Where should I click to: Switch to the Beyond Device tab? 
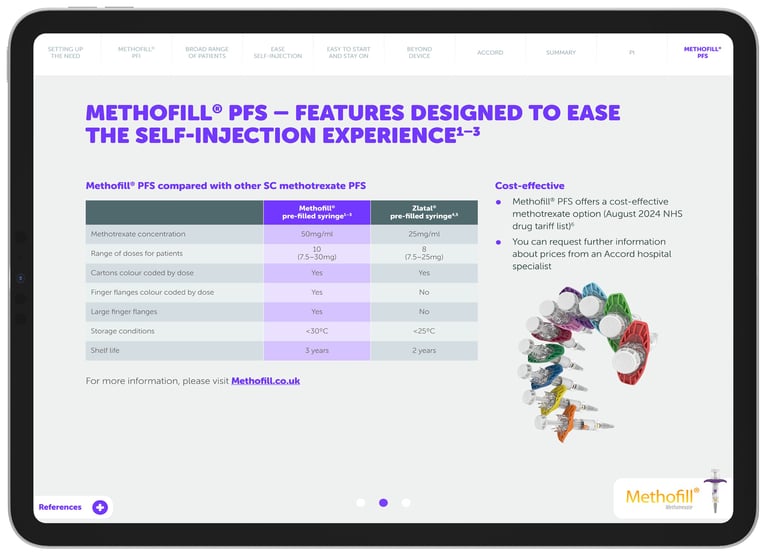point(419,52)
